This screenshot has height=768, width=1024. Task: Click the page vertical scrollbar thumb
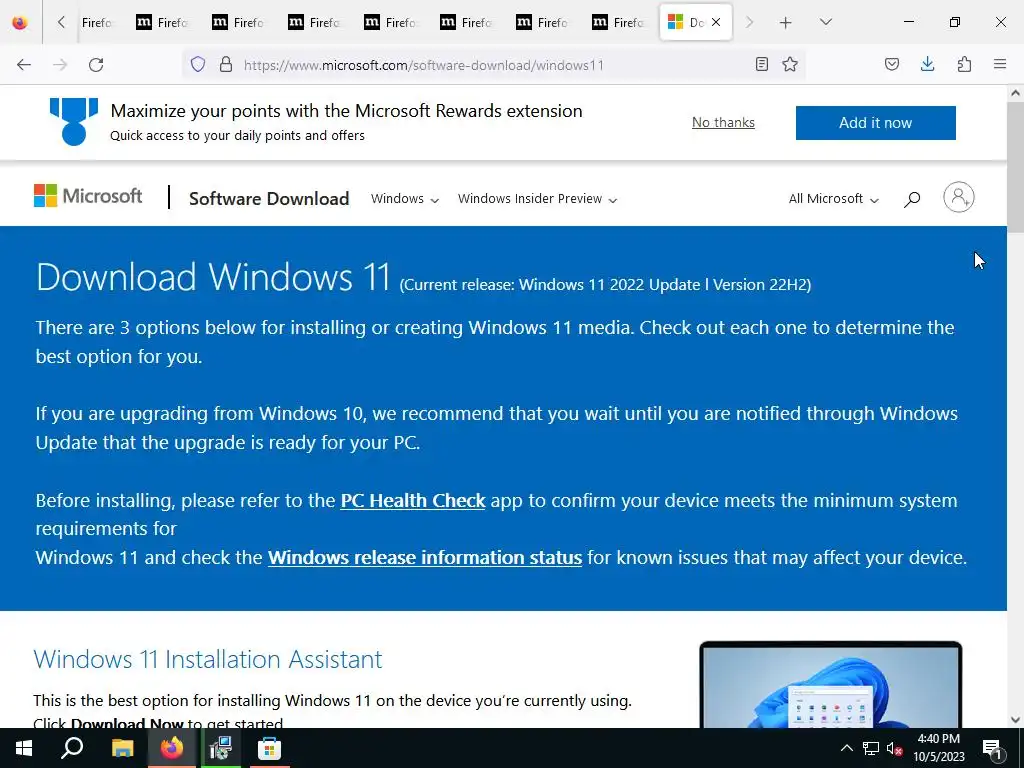pos(1015,167)
